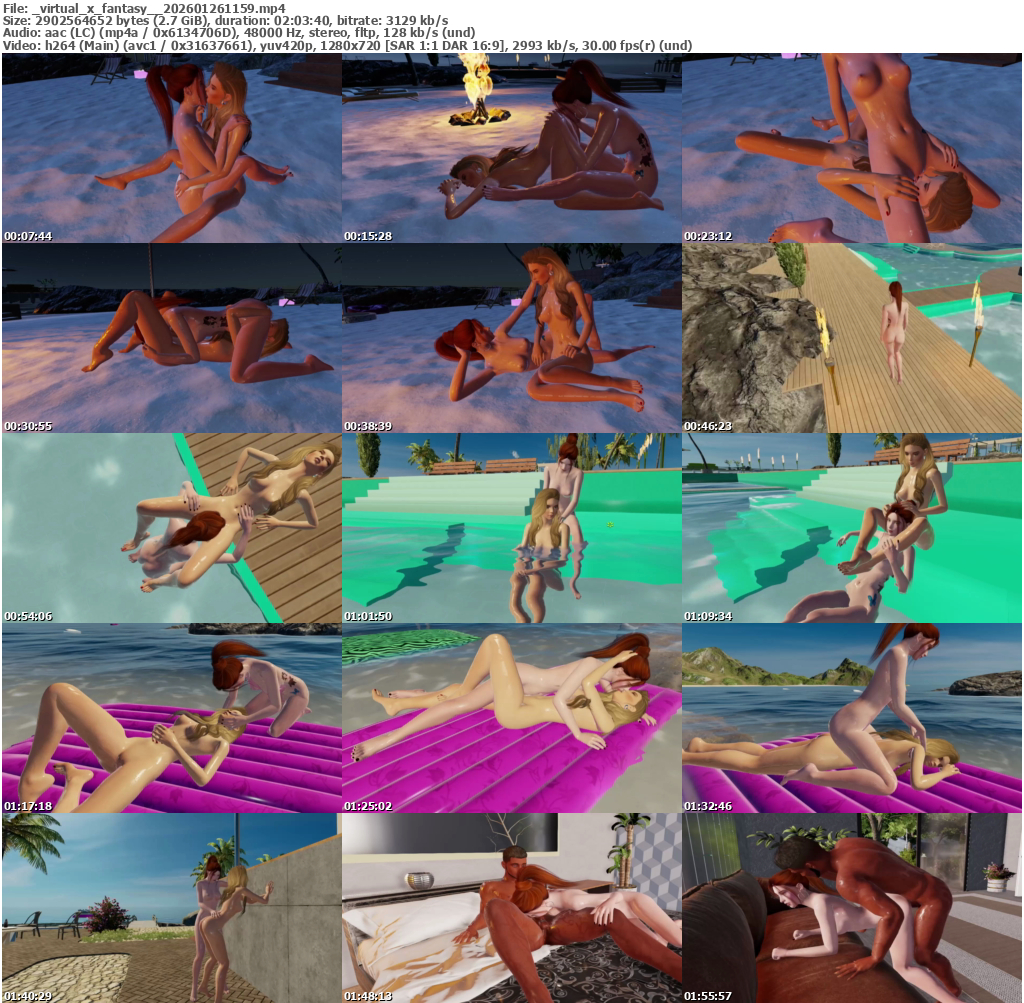
Task: Select the pool thumbnail stamped 01:01:50
Action: pos(511,528)
